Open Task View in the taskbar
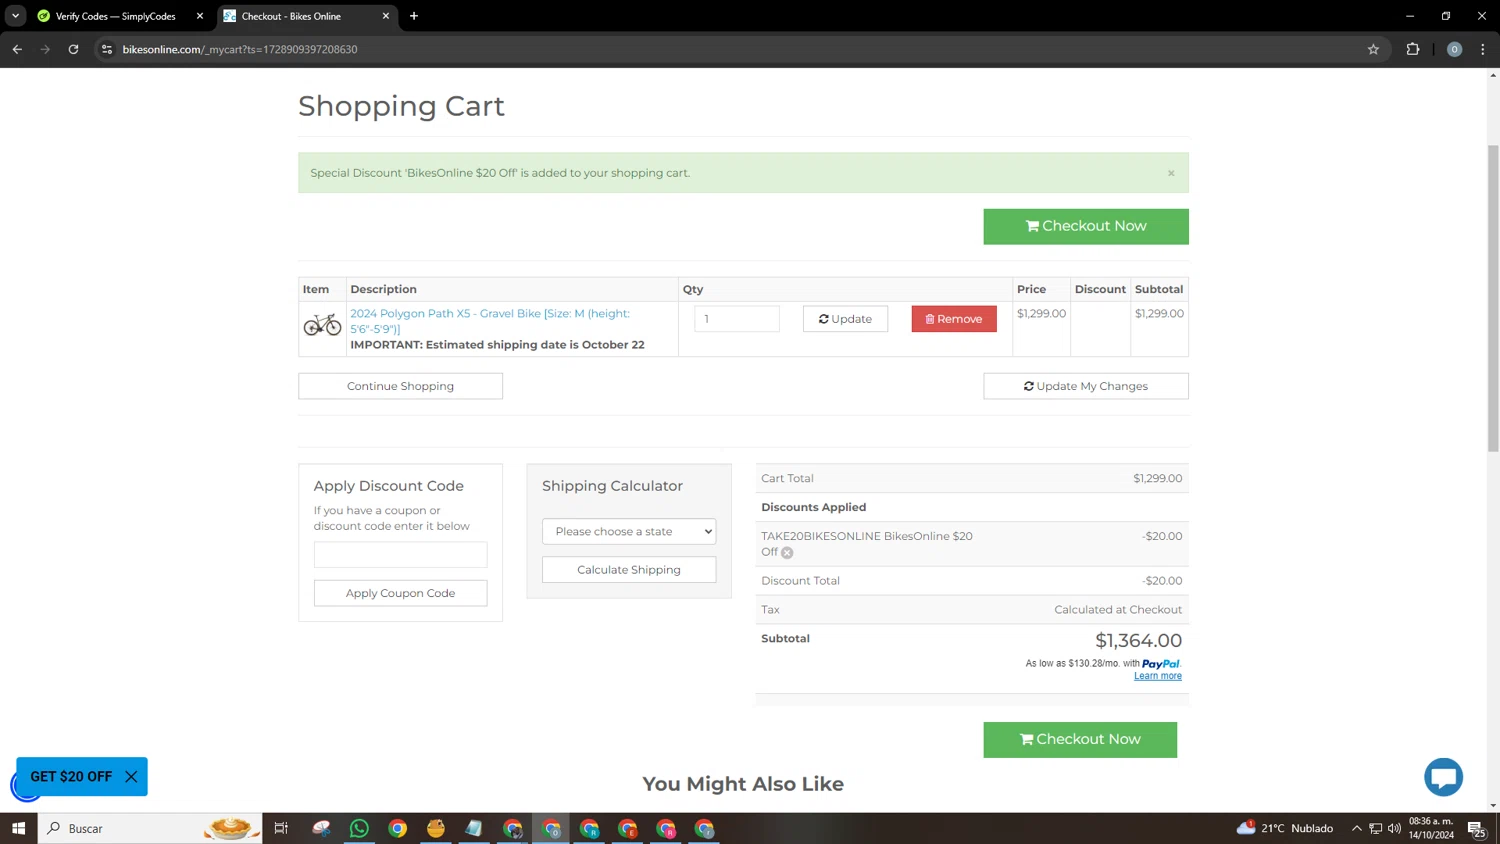Viewport: 1500px width, 844px height. [281, 828]
